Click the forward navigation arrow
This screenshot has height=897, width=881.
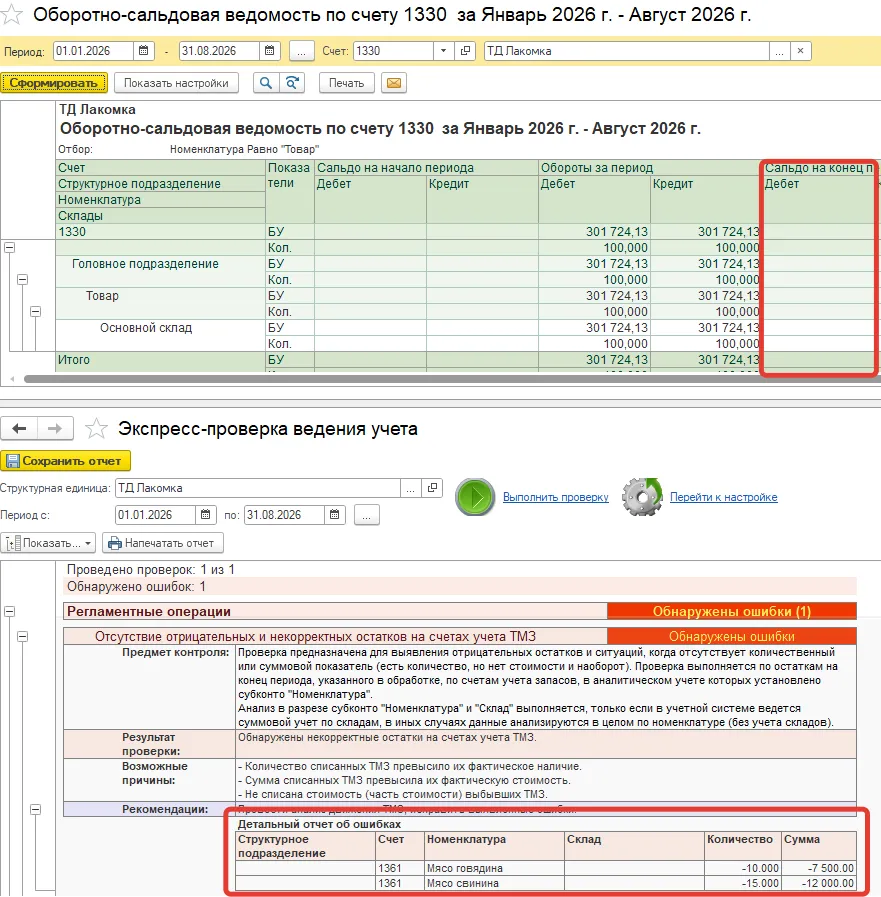[55, 428]
